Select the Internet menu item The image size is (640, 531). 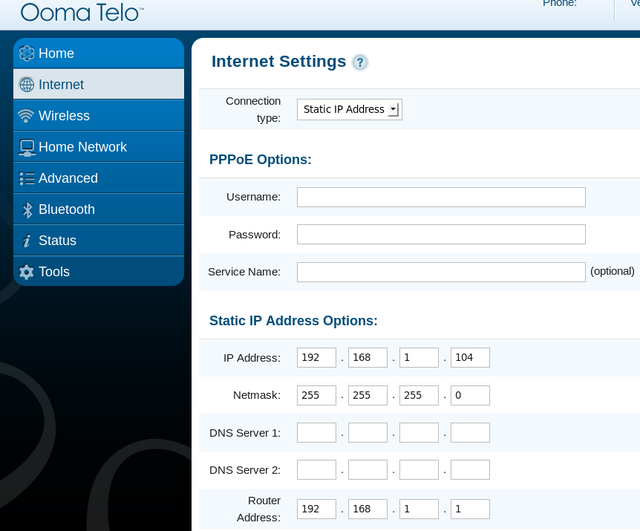coord(98,84)
